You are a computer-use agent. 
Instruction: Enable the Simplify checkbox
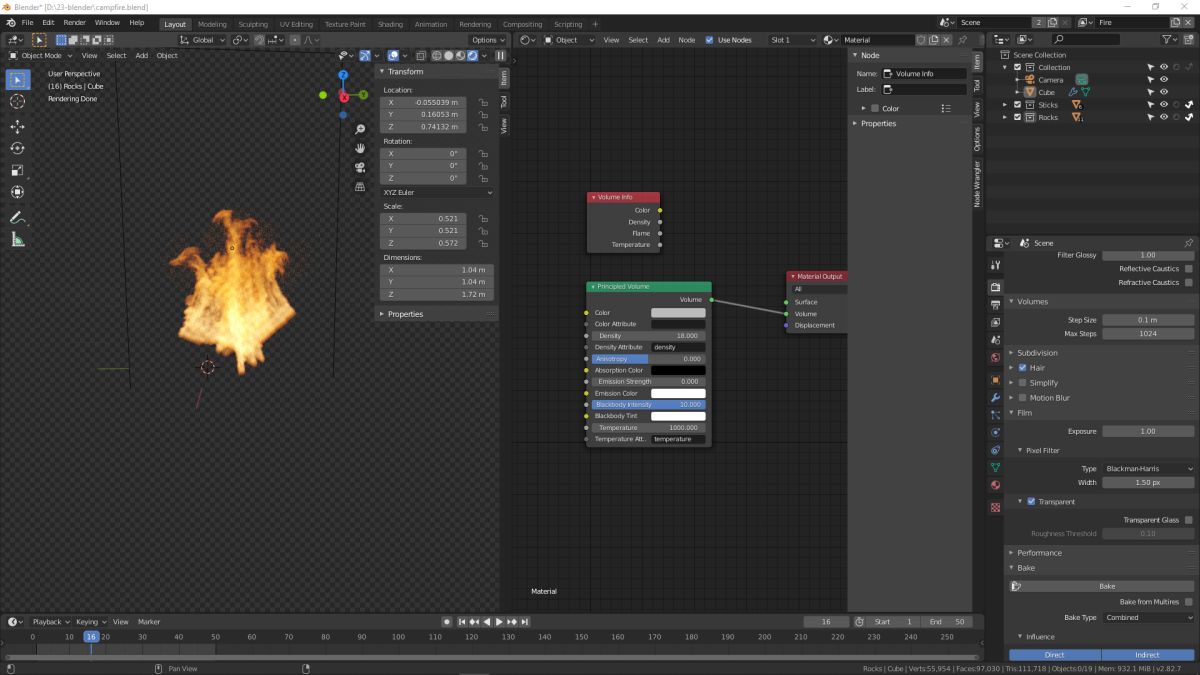1022,383
